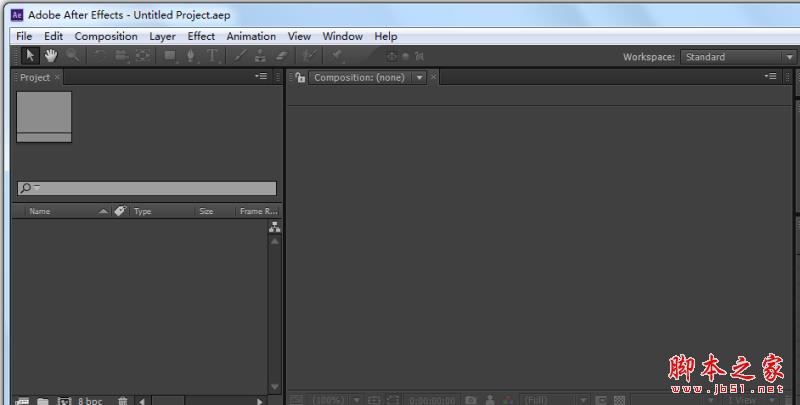Toggle the Name column sort arrow

pos(103,211)
